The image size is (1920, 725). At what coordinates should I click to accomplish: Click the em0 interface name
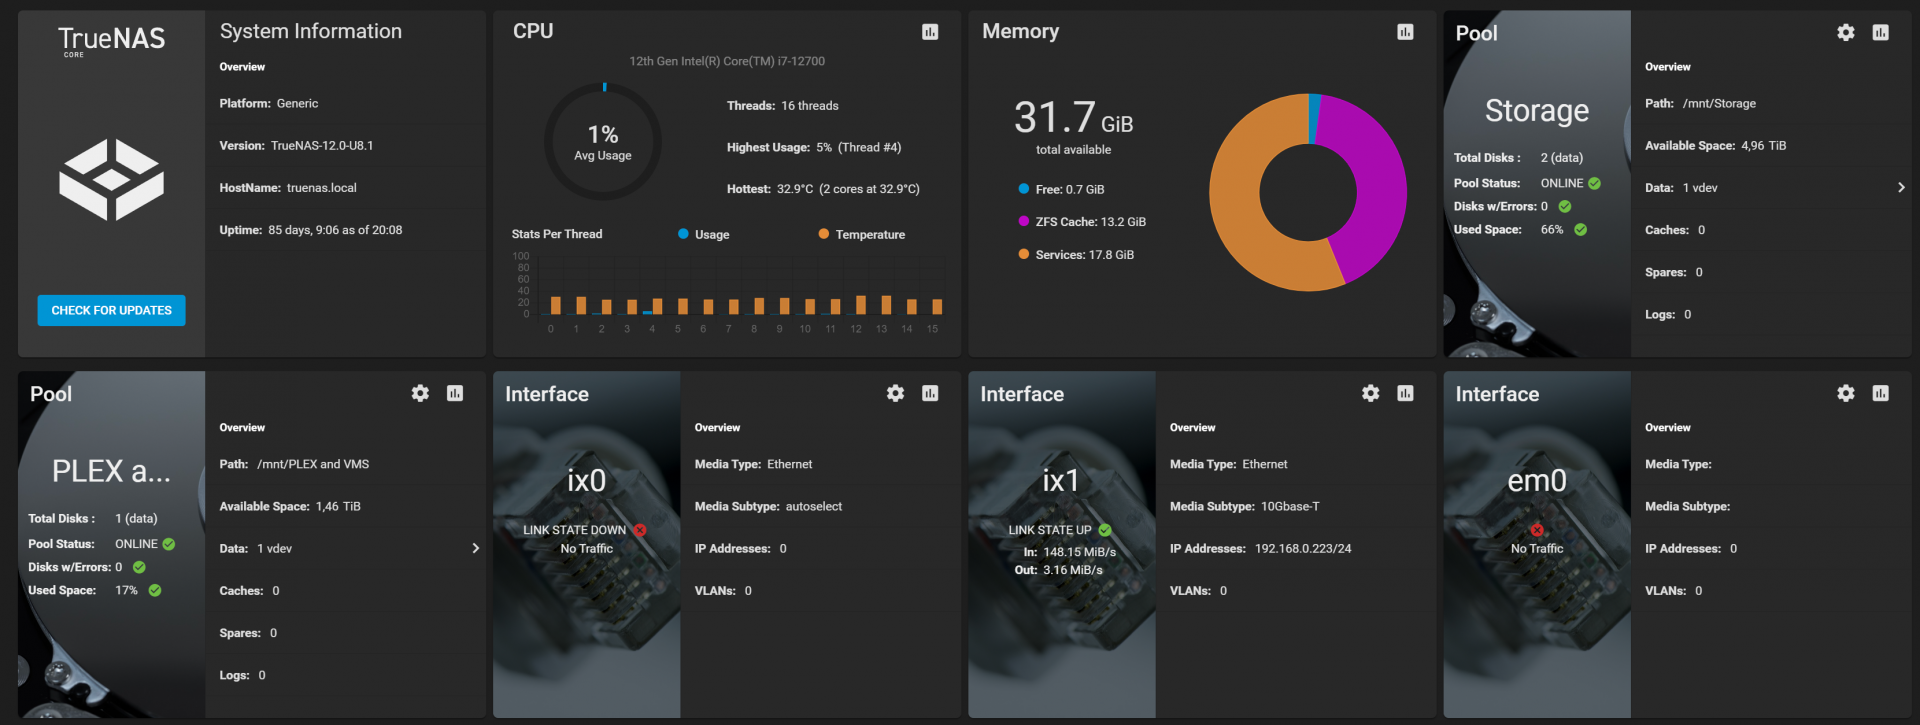(1537, 481)
